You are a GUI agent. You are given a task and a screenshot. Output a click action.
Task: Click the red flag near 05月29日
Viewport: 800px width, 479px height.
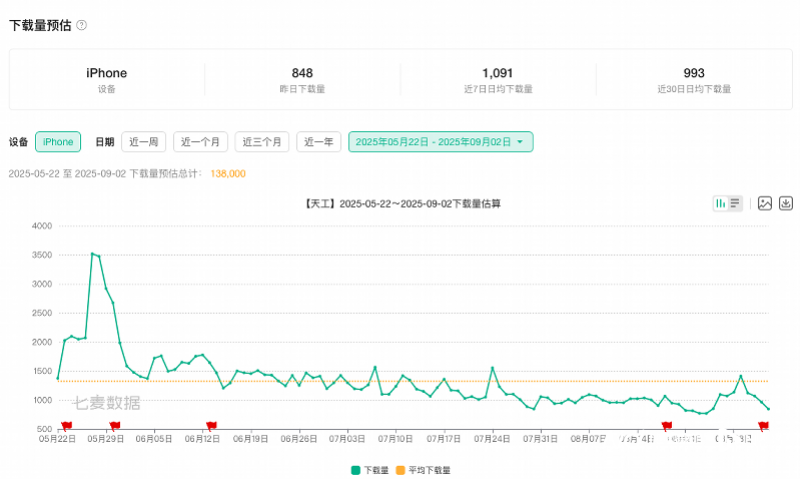[x=115, y=426]
